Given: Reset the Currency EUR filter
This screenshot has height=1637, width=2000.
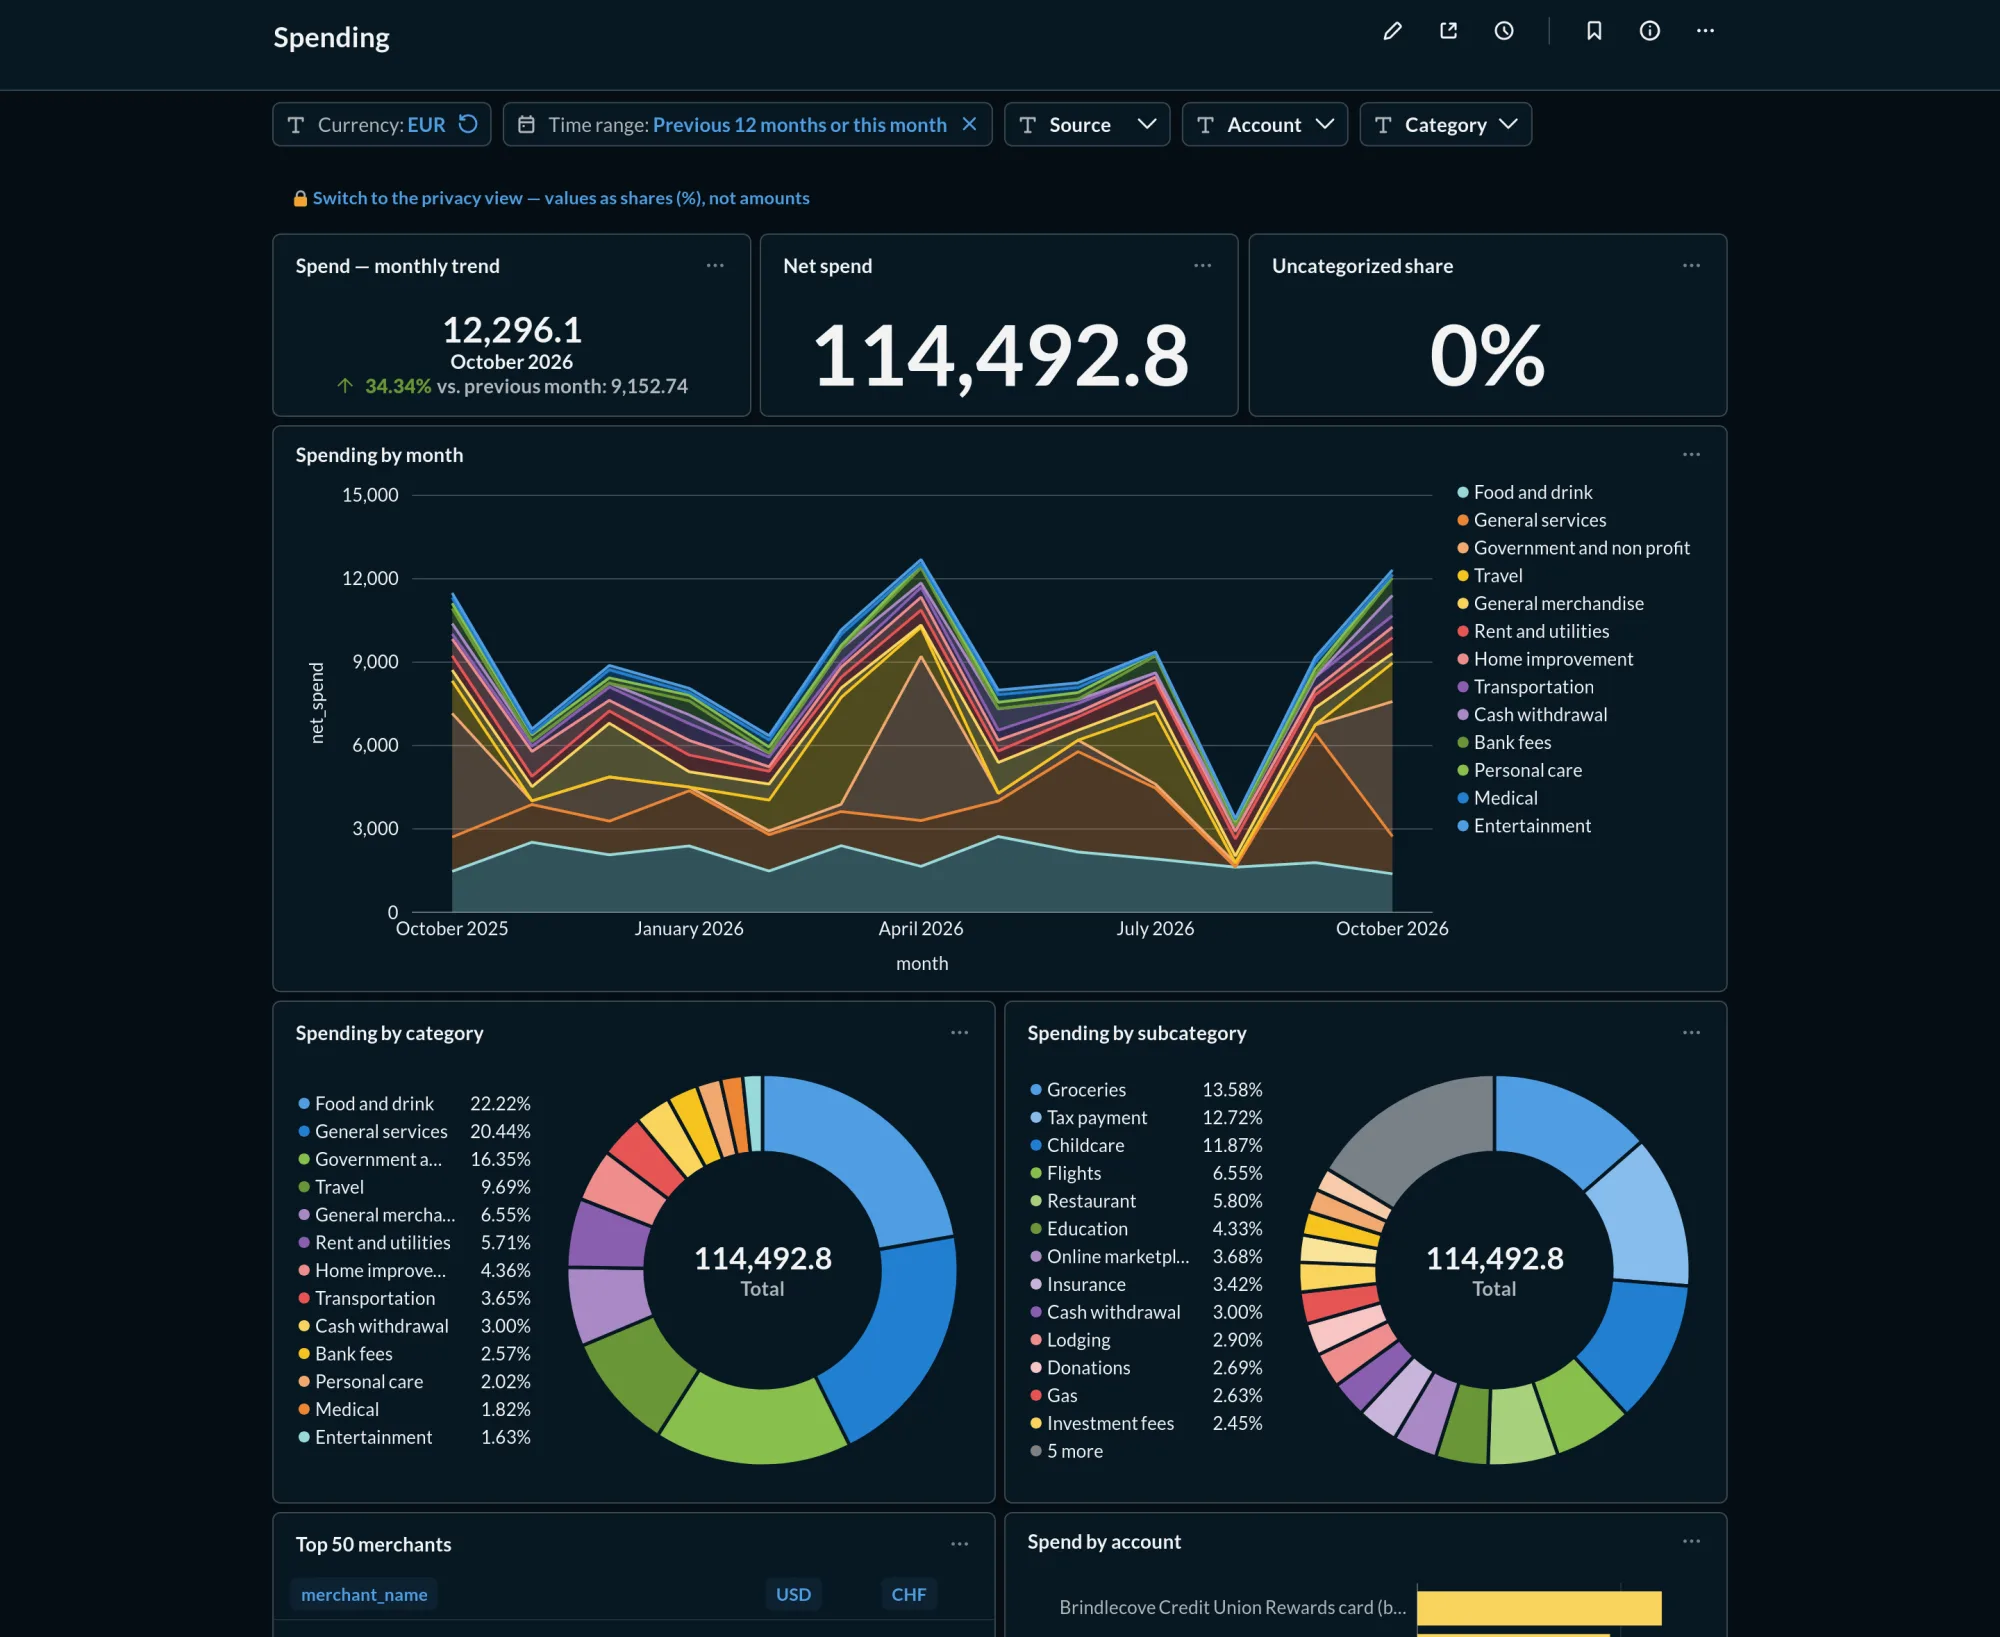Looking at the screenshot, I should click(x=468, y=124).
